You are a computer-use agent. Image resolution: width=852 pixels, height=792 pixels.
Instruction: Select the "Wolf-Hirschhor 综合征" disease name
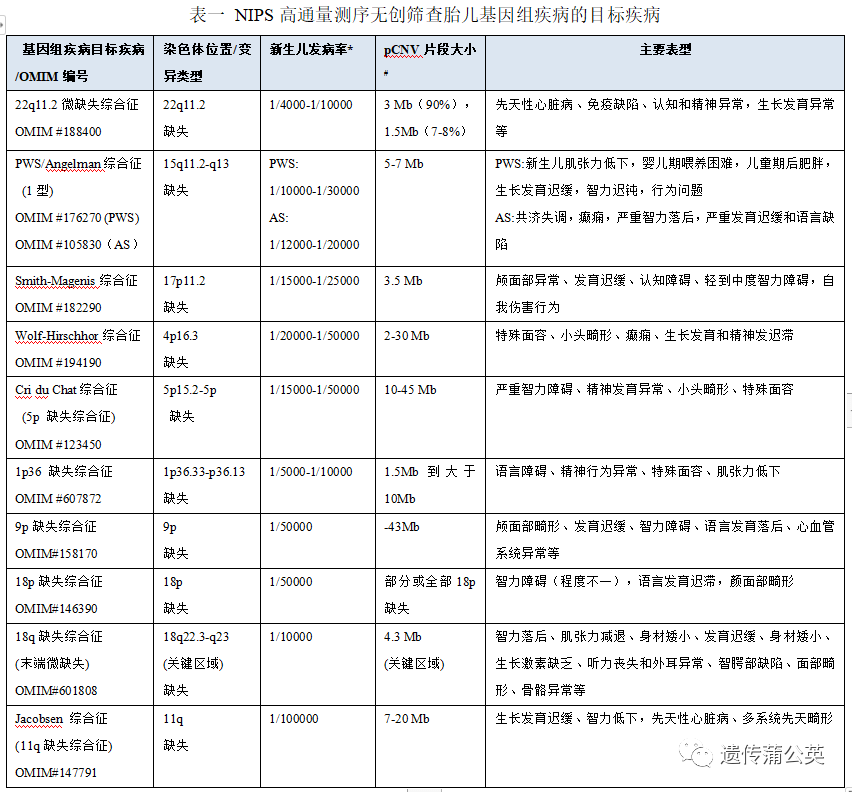(x=78, y=336)
